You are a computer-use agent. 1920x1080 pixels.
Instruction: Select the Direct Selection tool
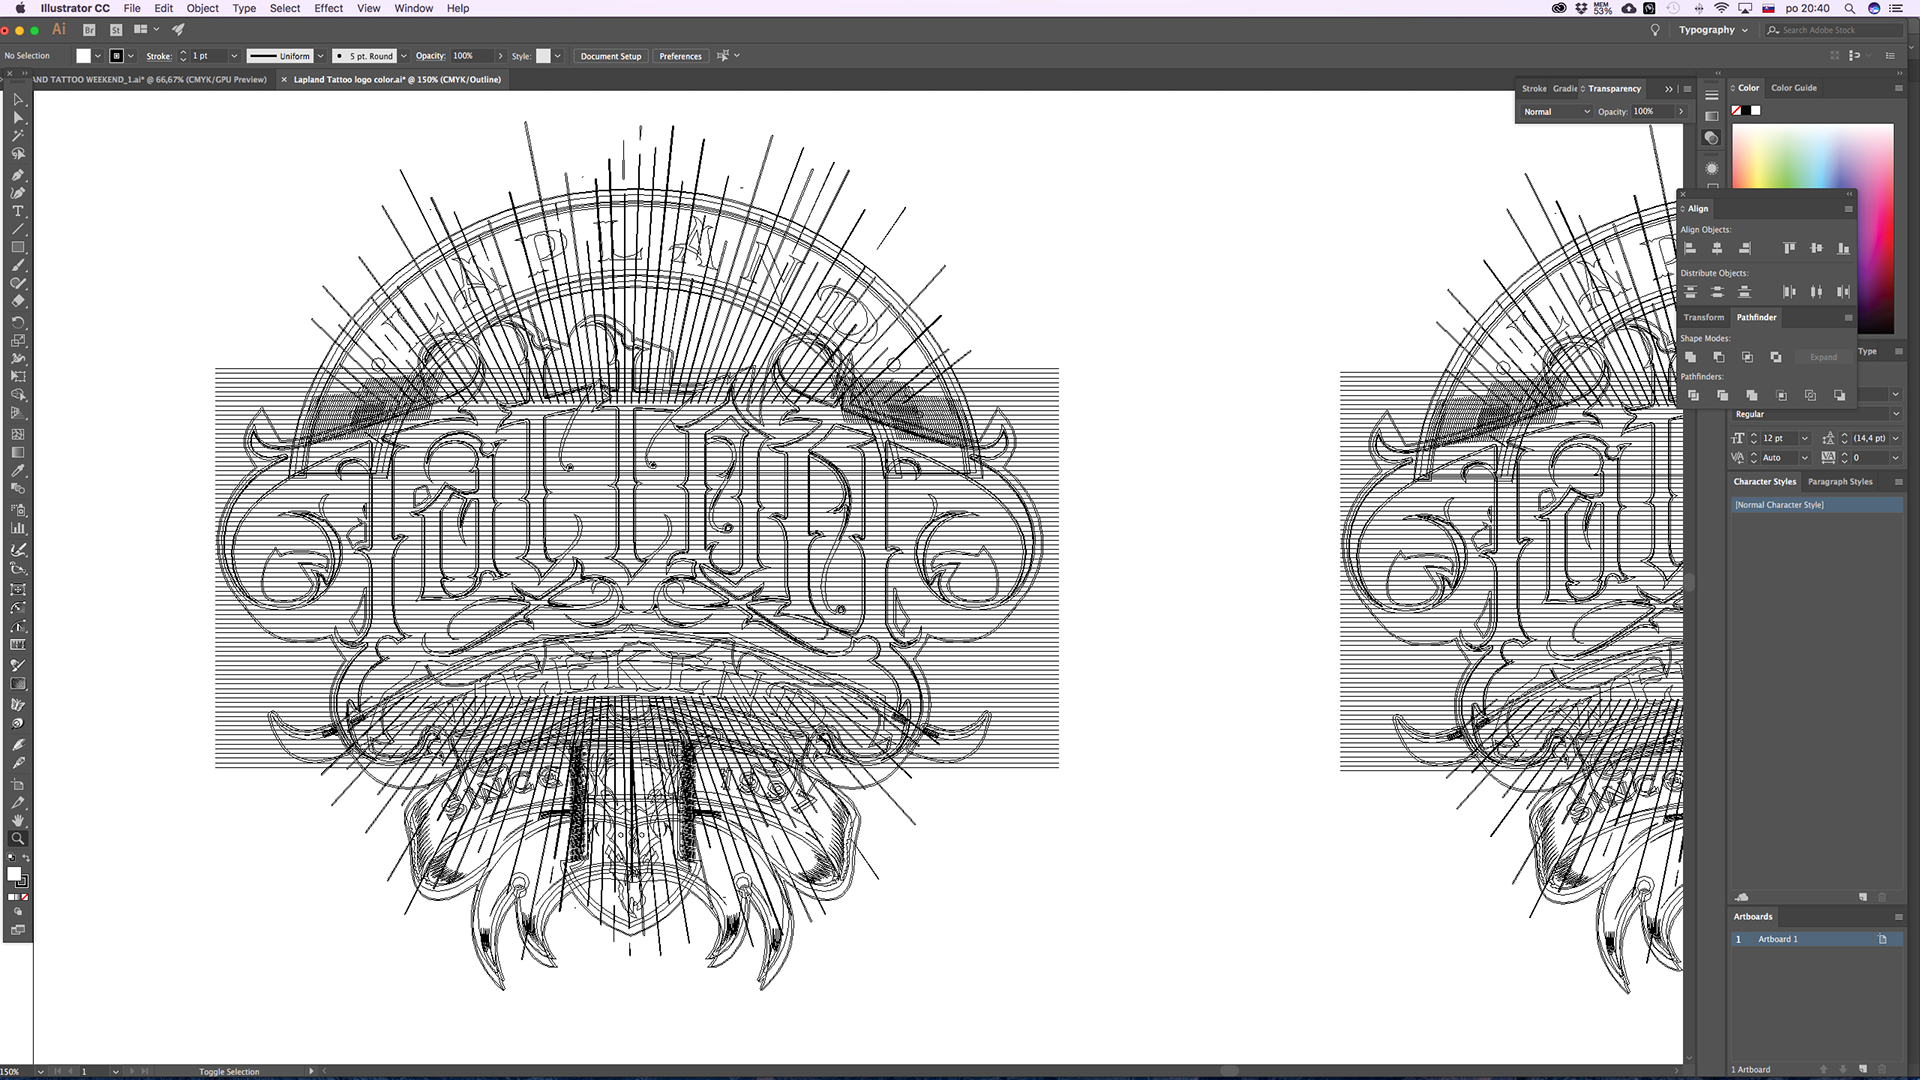click(x=18, y=118)
